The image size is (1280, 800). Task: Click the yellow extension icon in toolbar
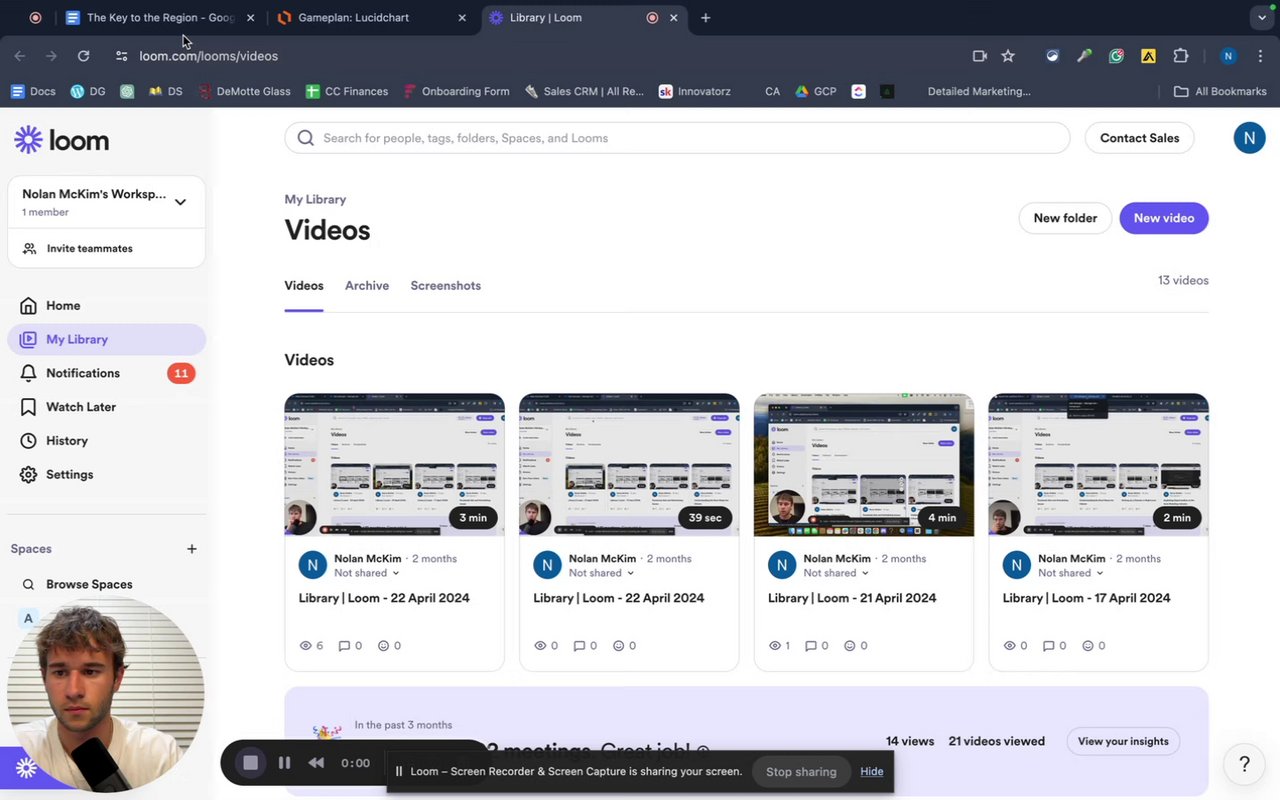pos(1148,56)
